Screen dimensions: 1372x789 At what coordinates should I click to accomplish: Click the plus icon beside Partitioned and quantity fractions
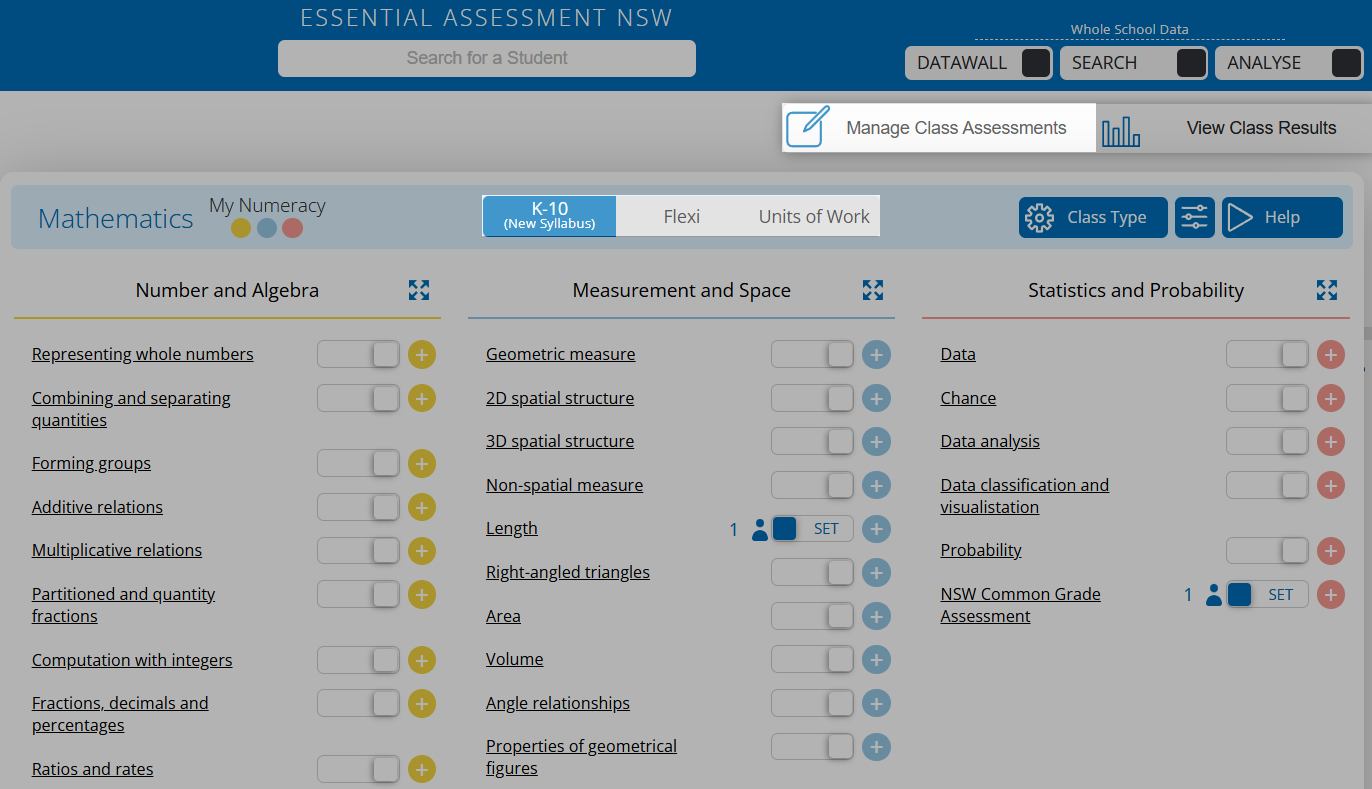(x=422, y=594)
